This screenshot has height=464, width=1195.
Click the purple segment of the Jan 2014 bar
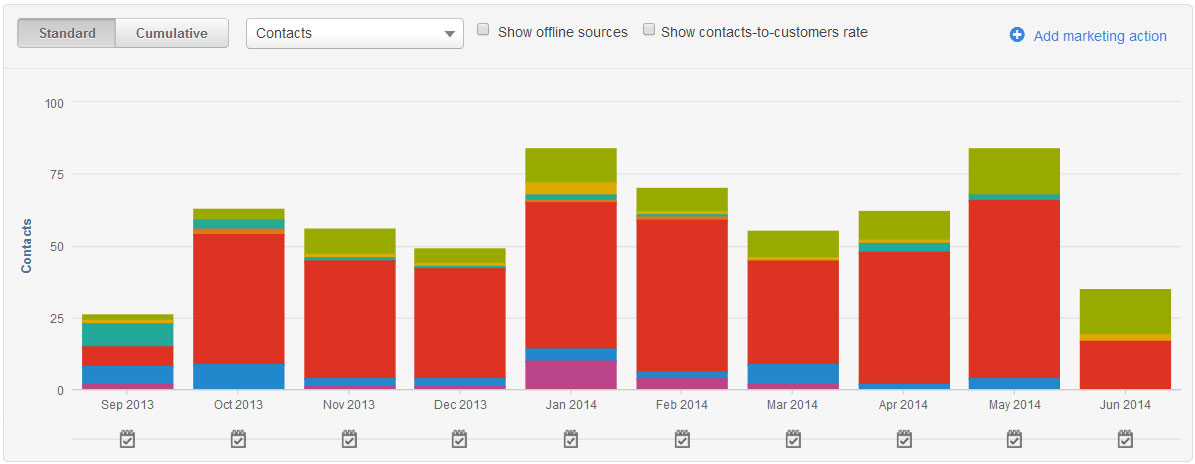571,375
